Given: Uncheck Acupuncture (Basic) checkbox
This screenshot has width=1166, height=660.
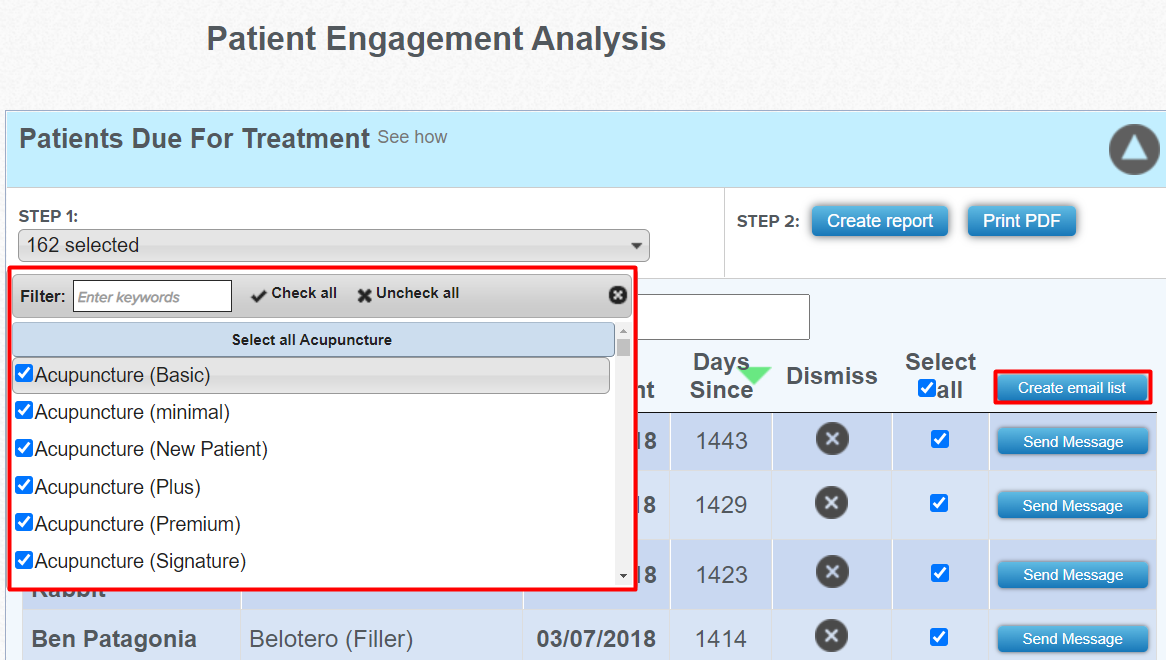Looking at the screenshot, I should click(25, 374).
